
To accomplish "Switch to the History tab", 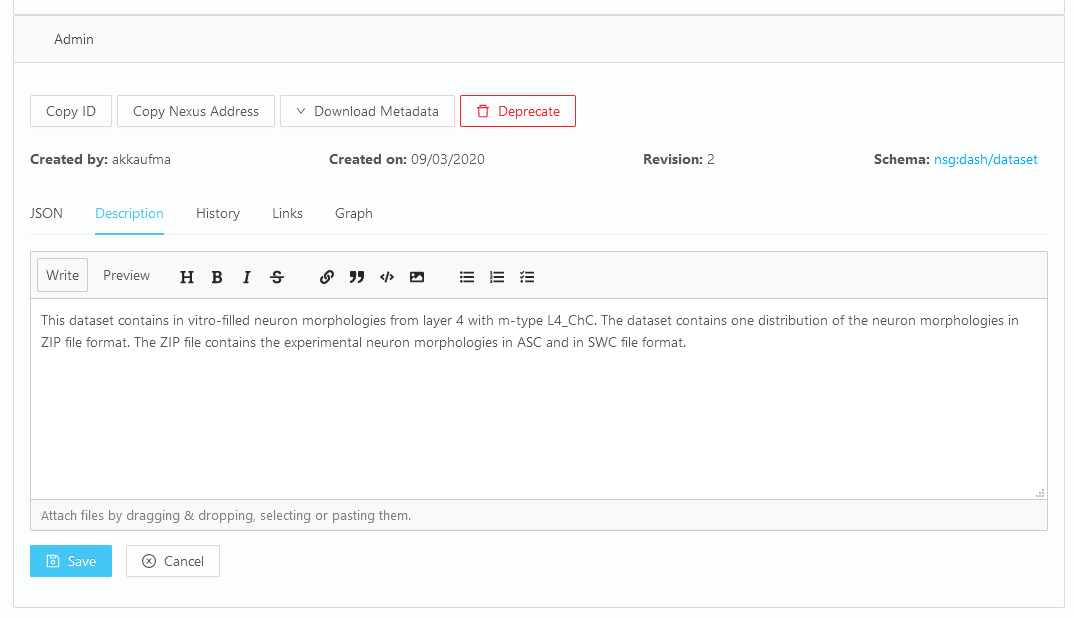I will click(218, 213).
